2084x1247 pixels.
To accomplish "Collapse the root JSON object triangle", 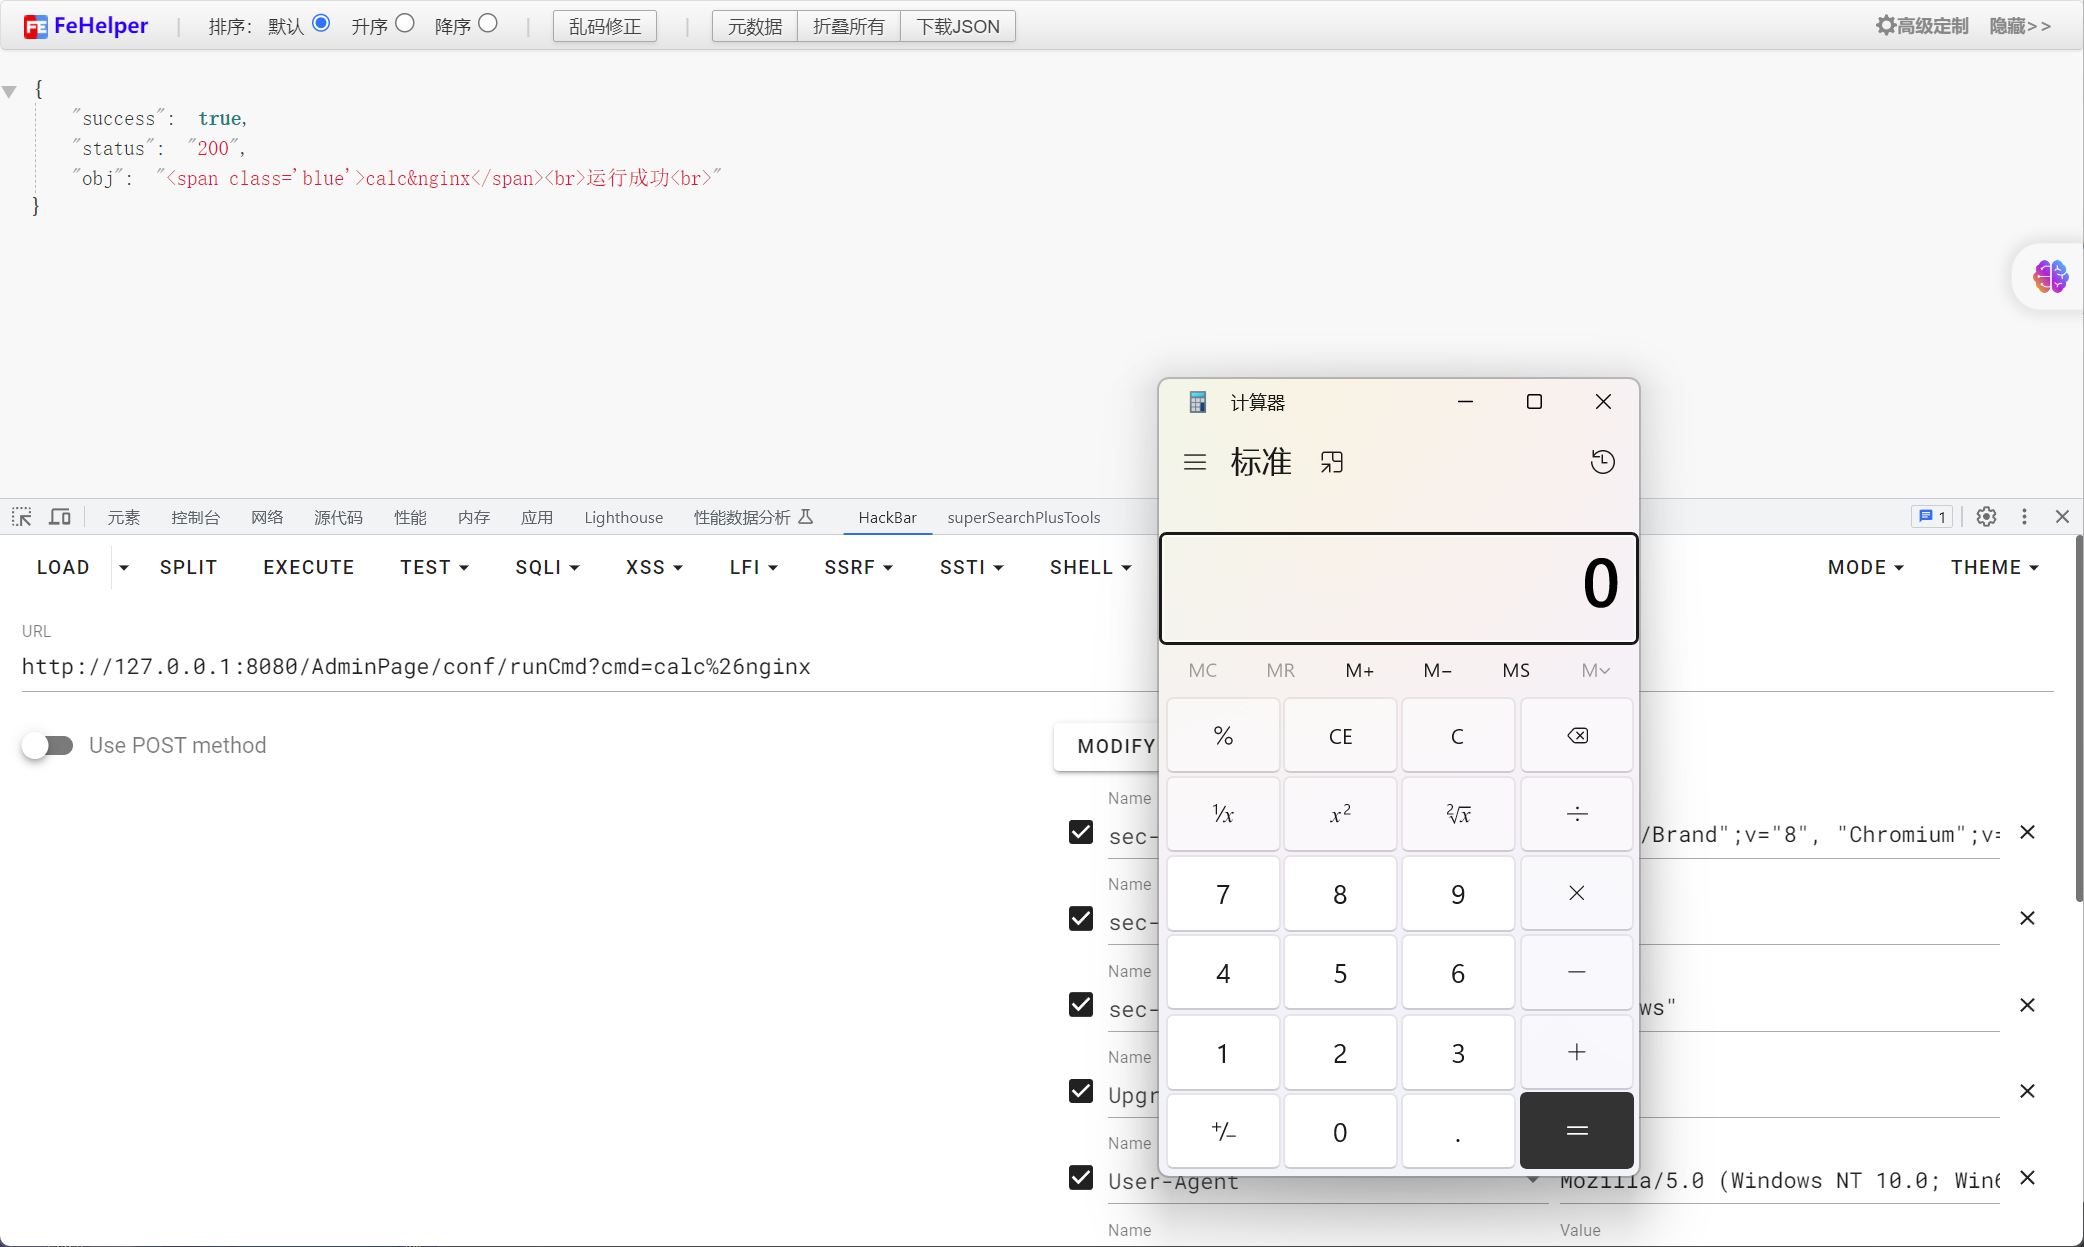I will point(10,92).
